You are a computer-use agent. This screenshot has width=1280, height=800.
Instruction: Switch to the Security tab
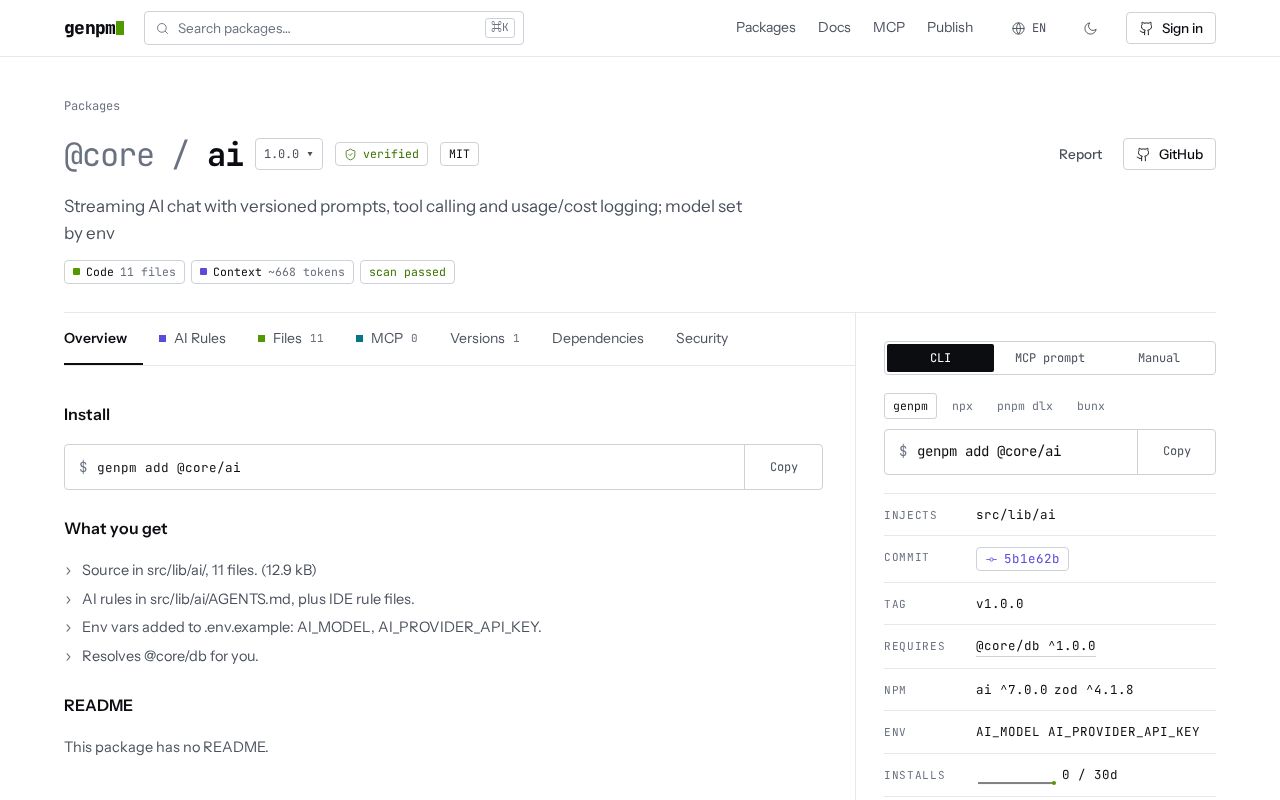pos(702,338)
